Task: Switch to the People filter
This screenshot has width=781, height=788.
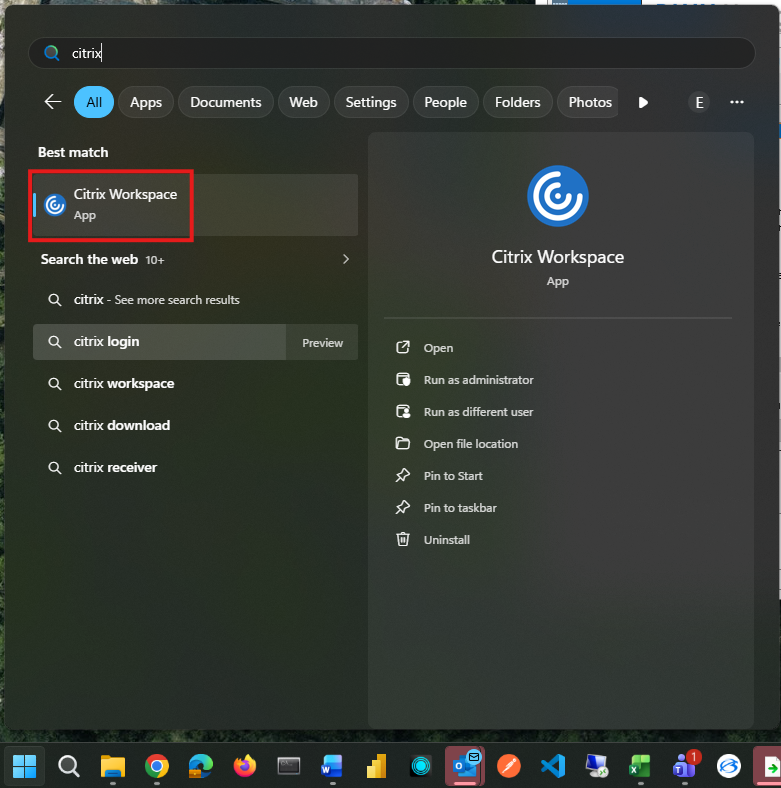Action: (x=445, y=103)
